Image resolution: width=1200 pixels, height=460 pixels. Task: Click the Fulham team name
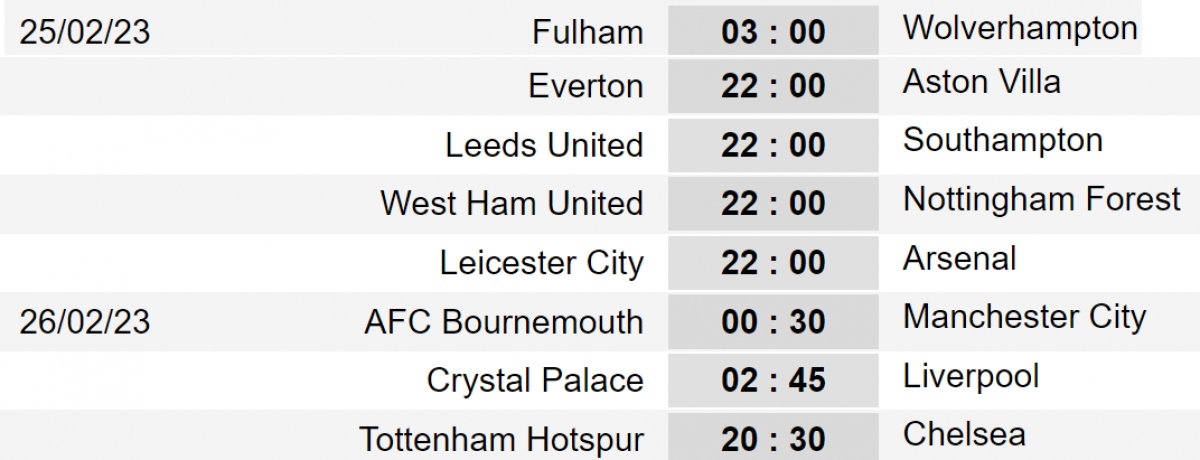click(588, 32)
